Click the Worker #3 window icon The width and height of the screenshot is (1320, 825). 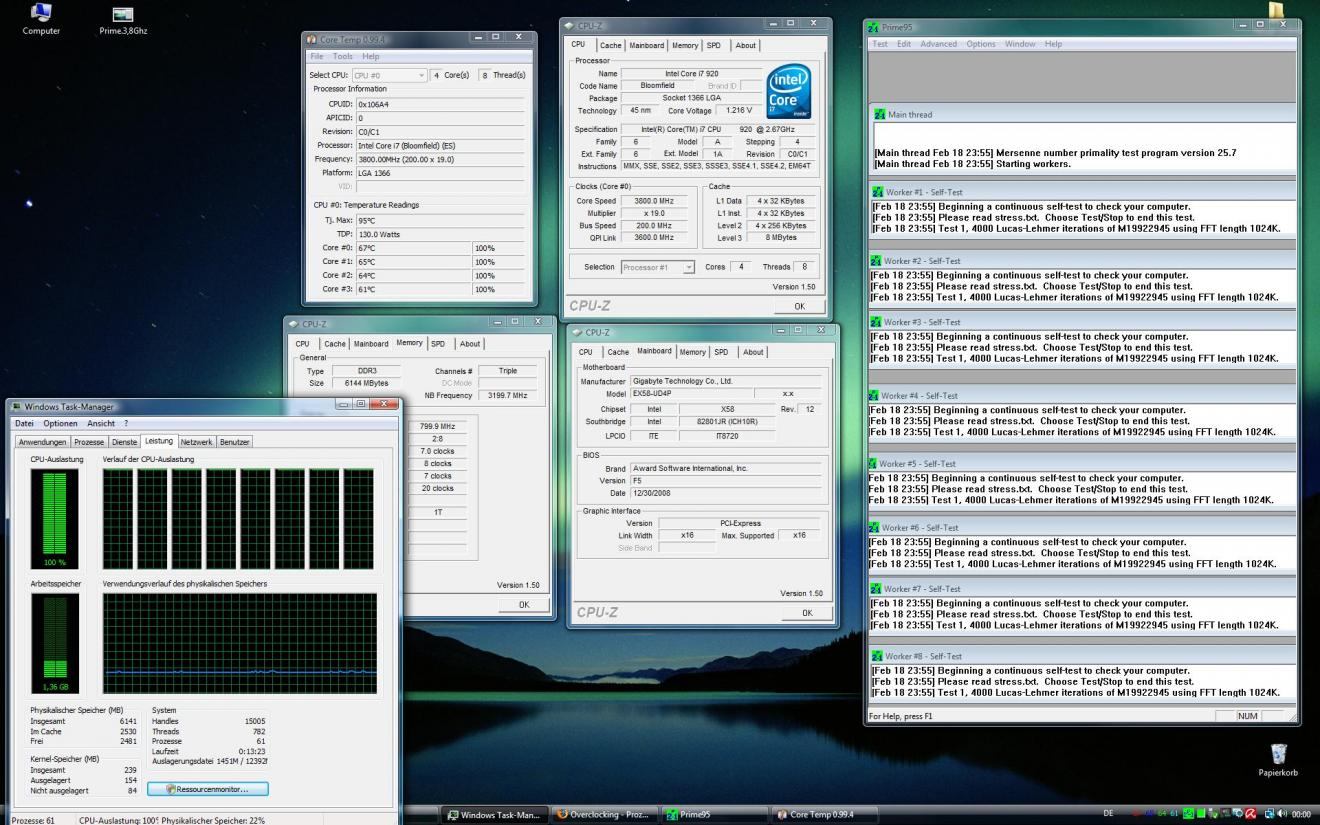(x=878, y=322)
